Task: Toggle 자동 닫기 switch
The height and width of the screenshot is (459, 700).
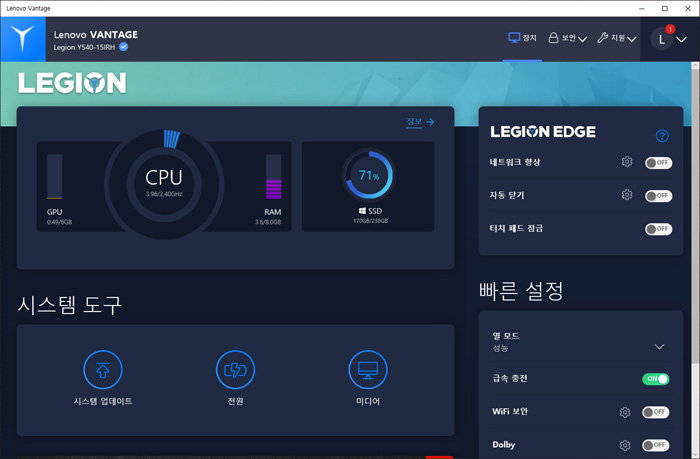Action: click(658, 196)
